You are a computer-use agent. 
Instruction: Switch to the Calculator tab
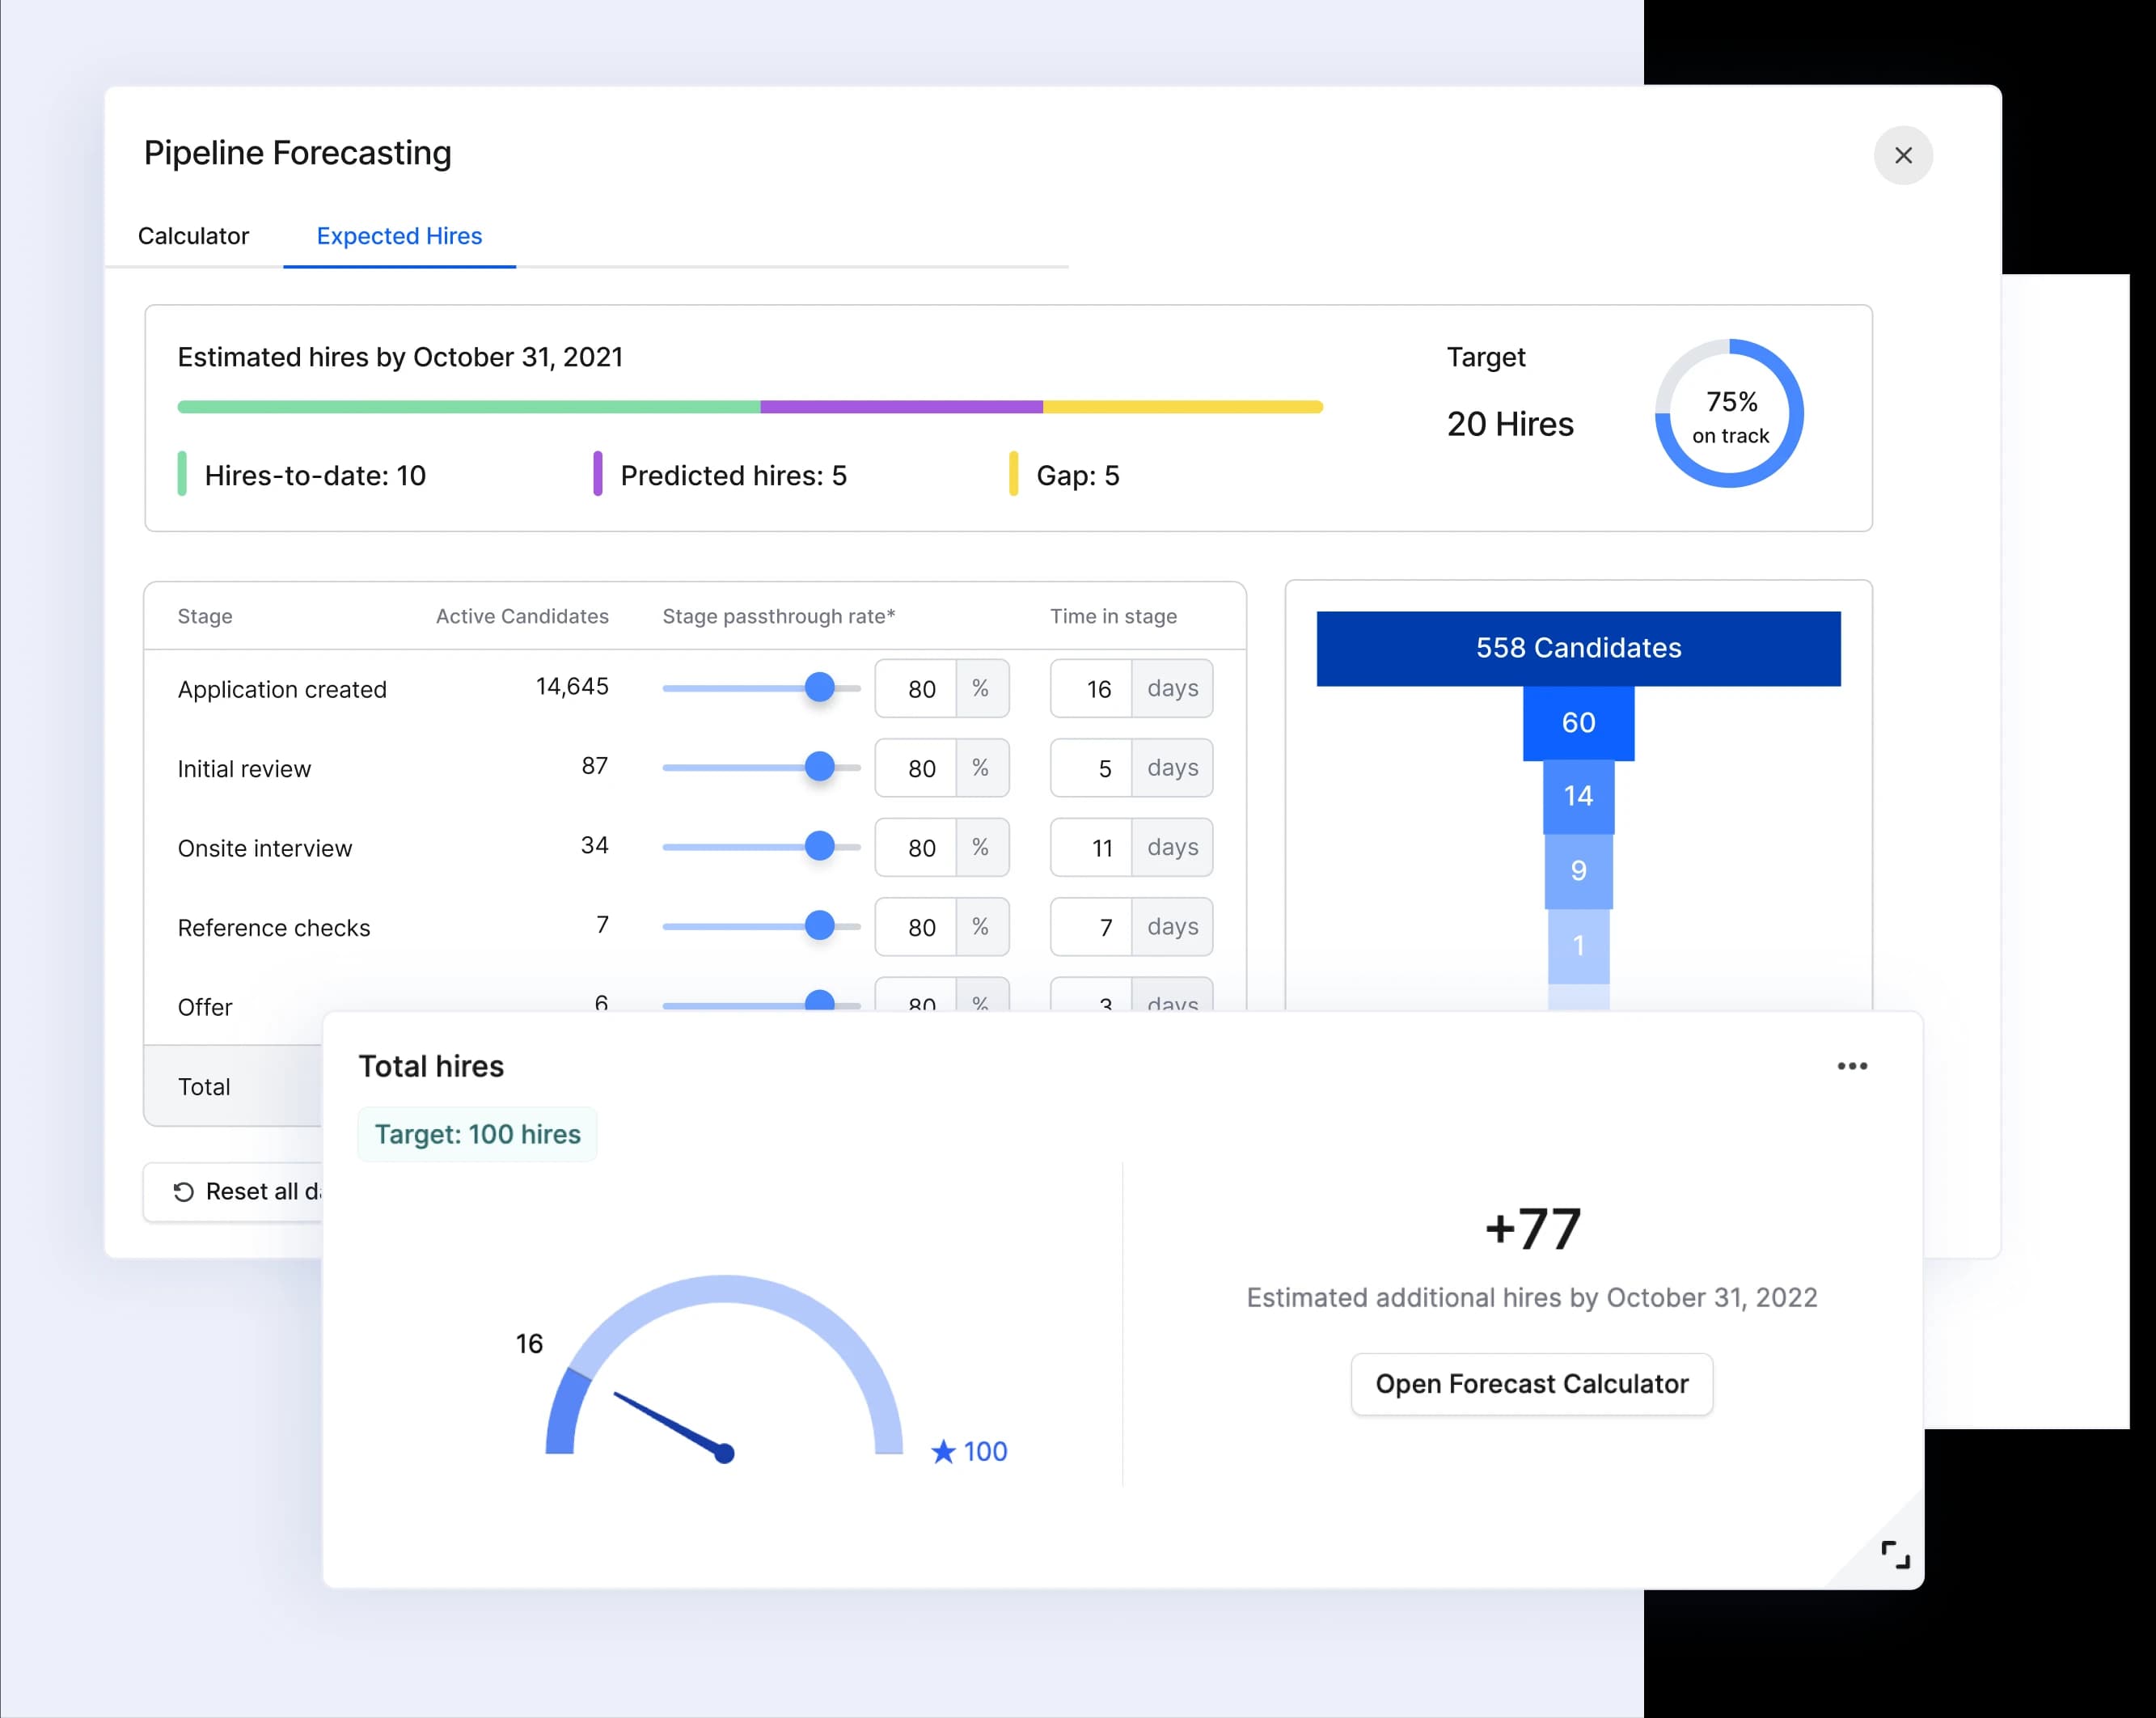tap(193, 236)
